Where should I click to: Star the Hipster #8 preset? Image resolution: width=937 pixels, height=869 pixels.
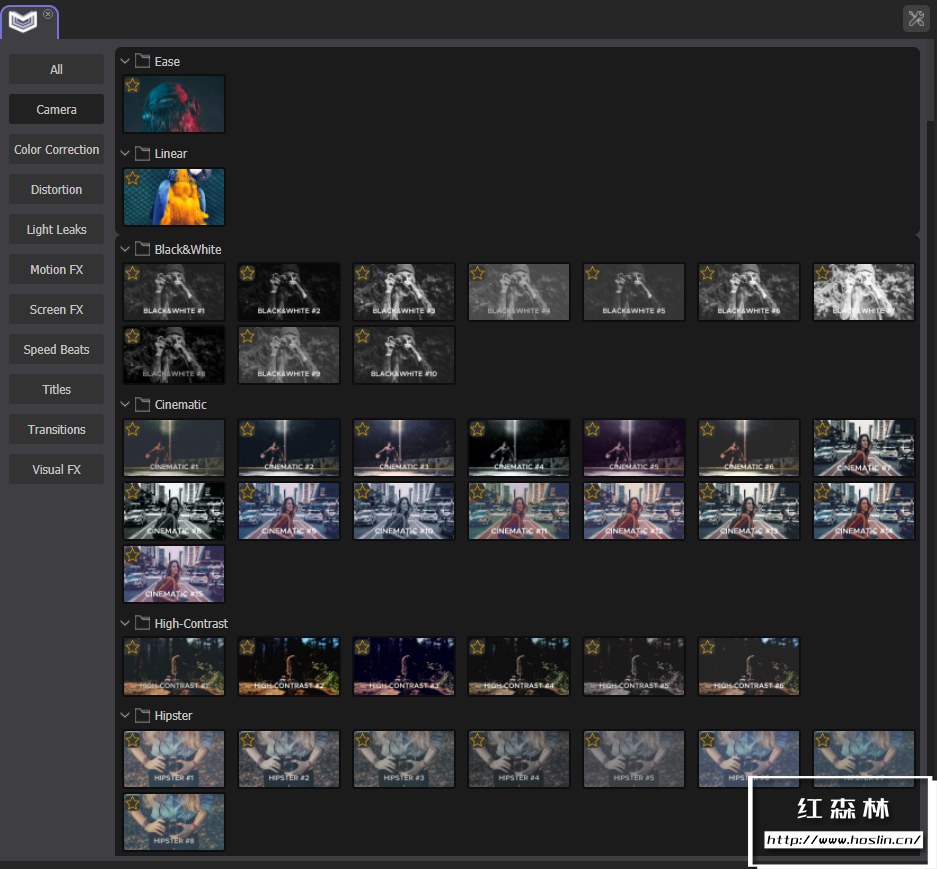click(133, 803)
